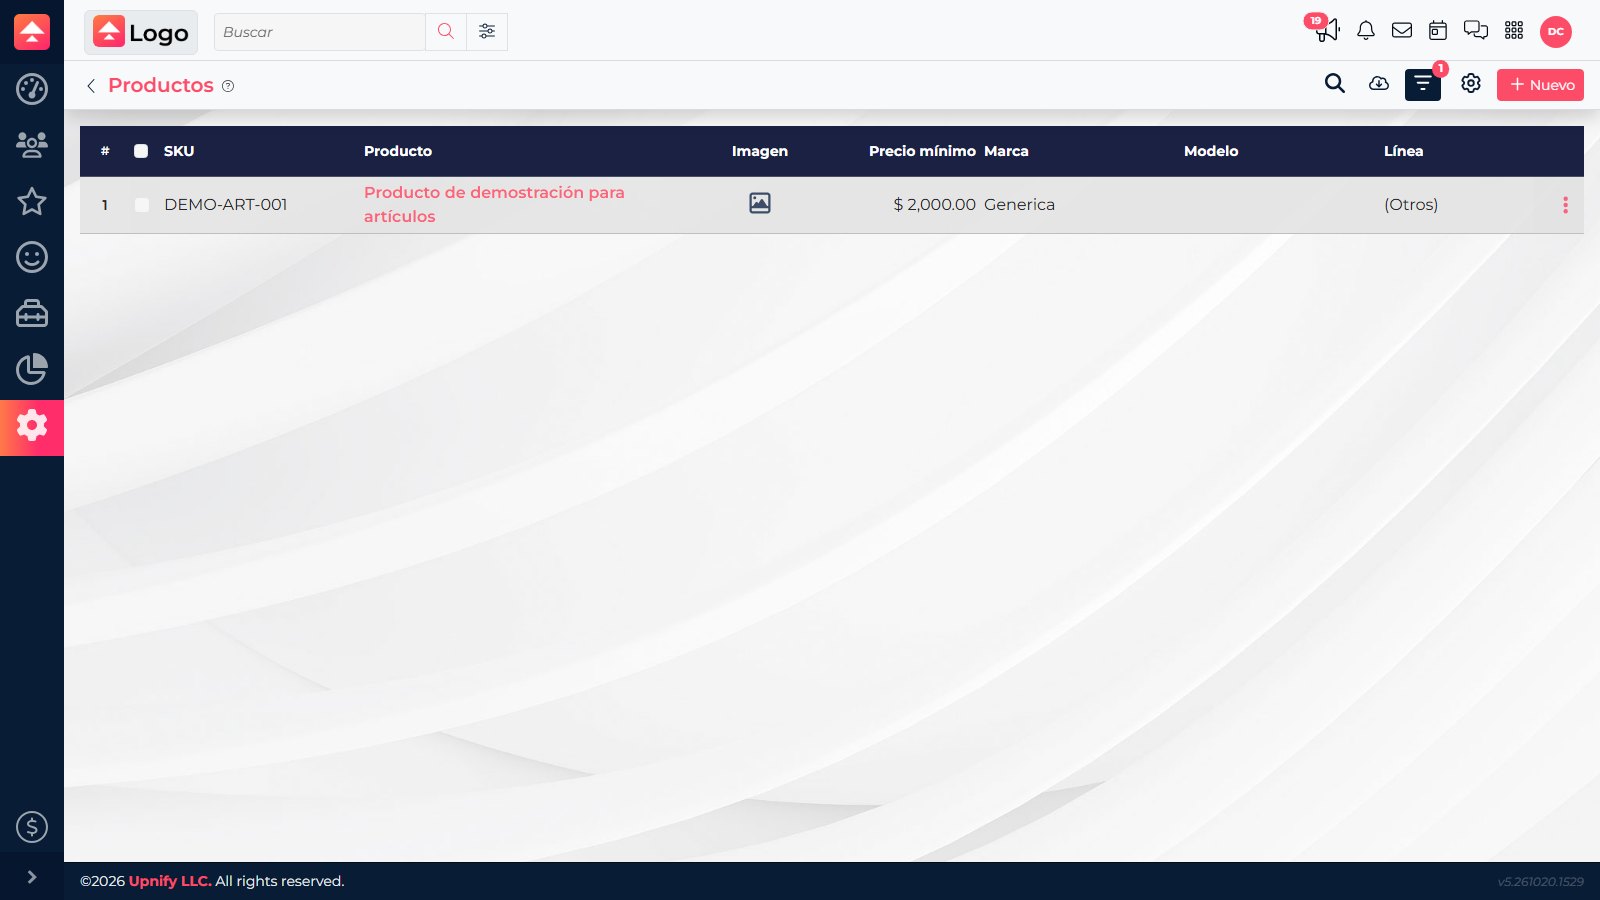Image resolution: width=1600 pixels, height=900 pixels.
Task: Click the Productos help question icon
Action: 228,86
